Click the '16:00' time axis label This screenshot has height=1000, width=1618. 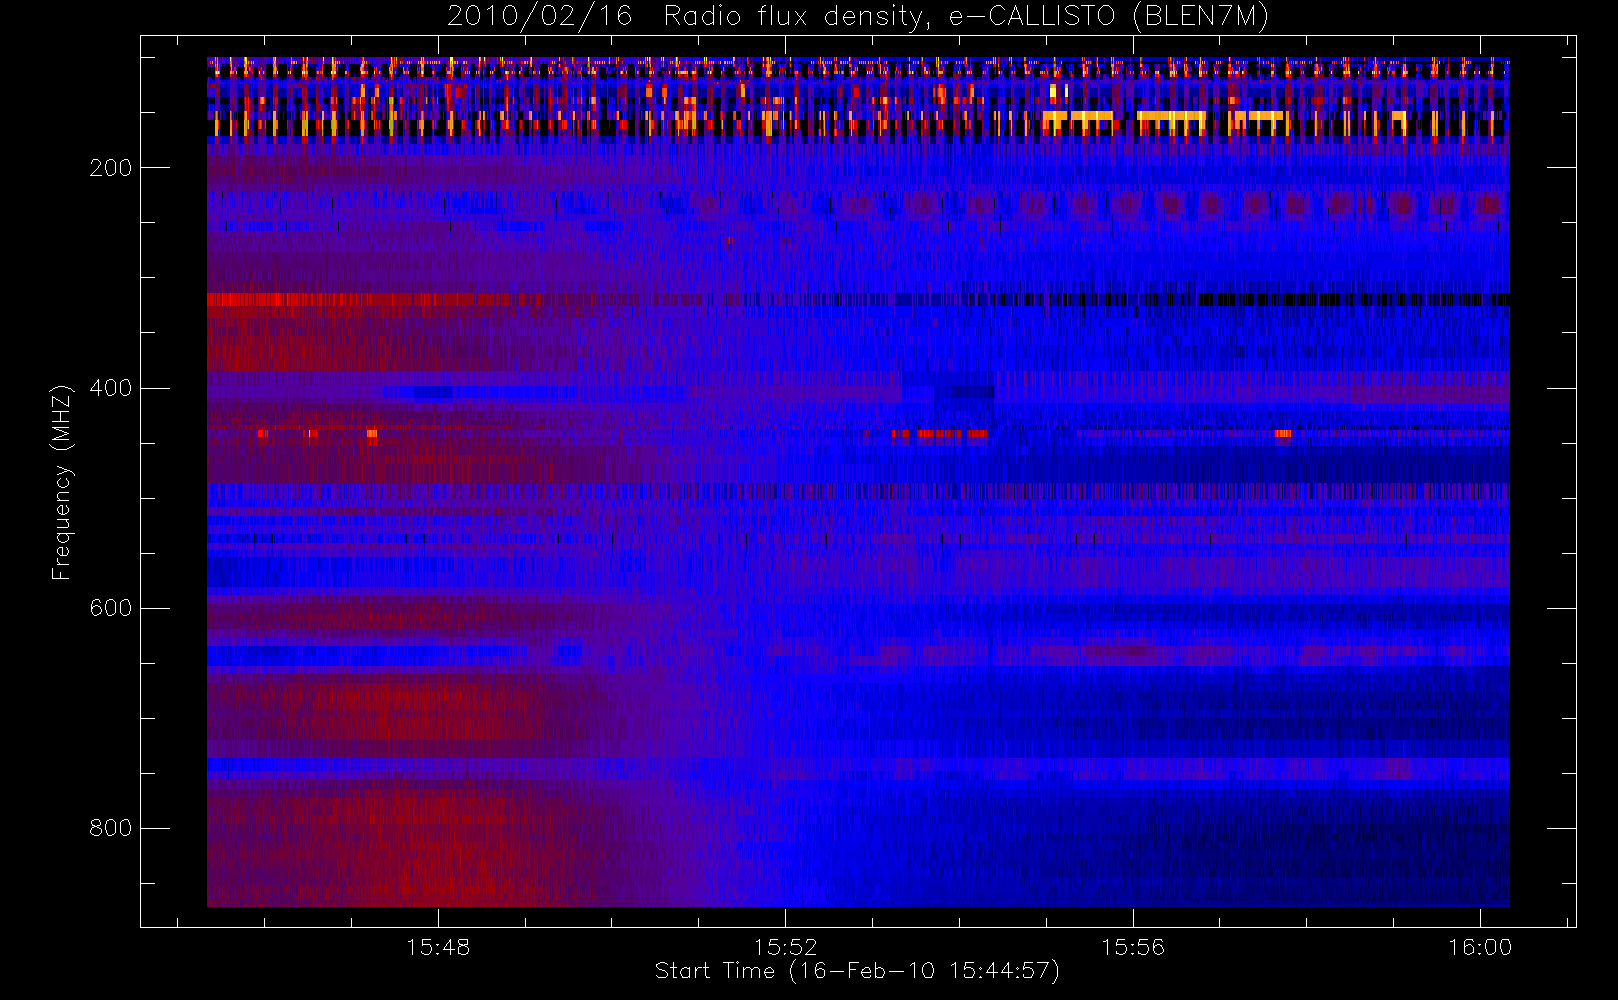pyautogui.click(x=1480, y=947)
